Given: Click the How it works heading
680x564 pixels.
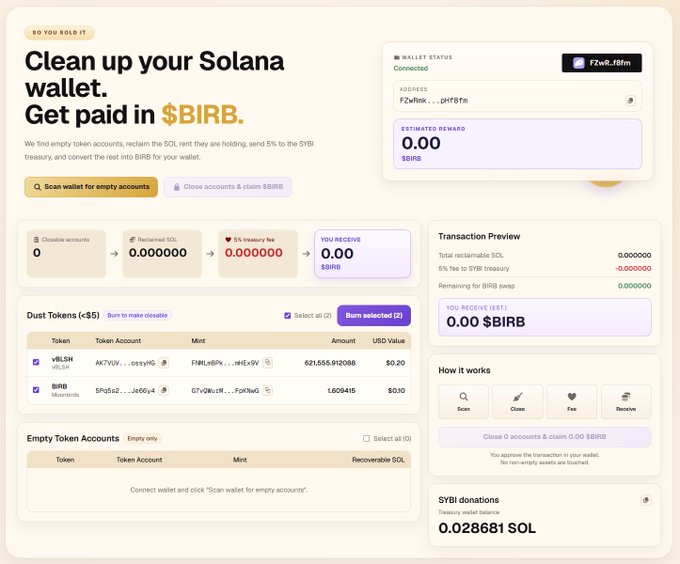Looking at the screenshot, I should (464, 371).
